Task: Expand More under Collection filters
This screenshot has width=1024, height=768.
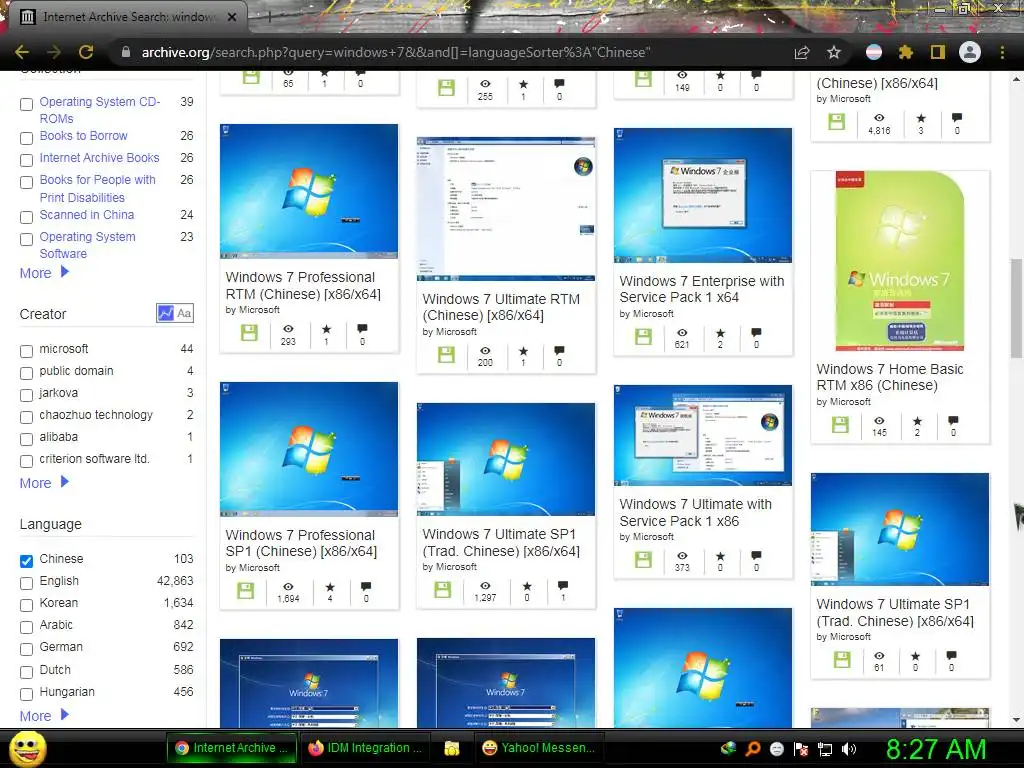Action: (x=44, y=273)
